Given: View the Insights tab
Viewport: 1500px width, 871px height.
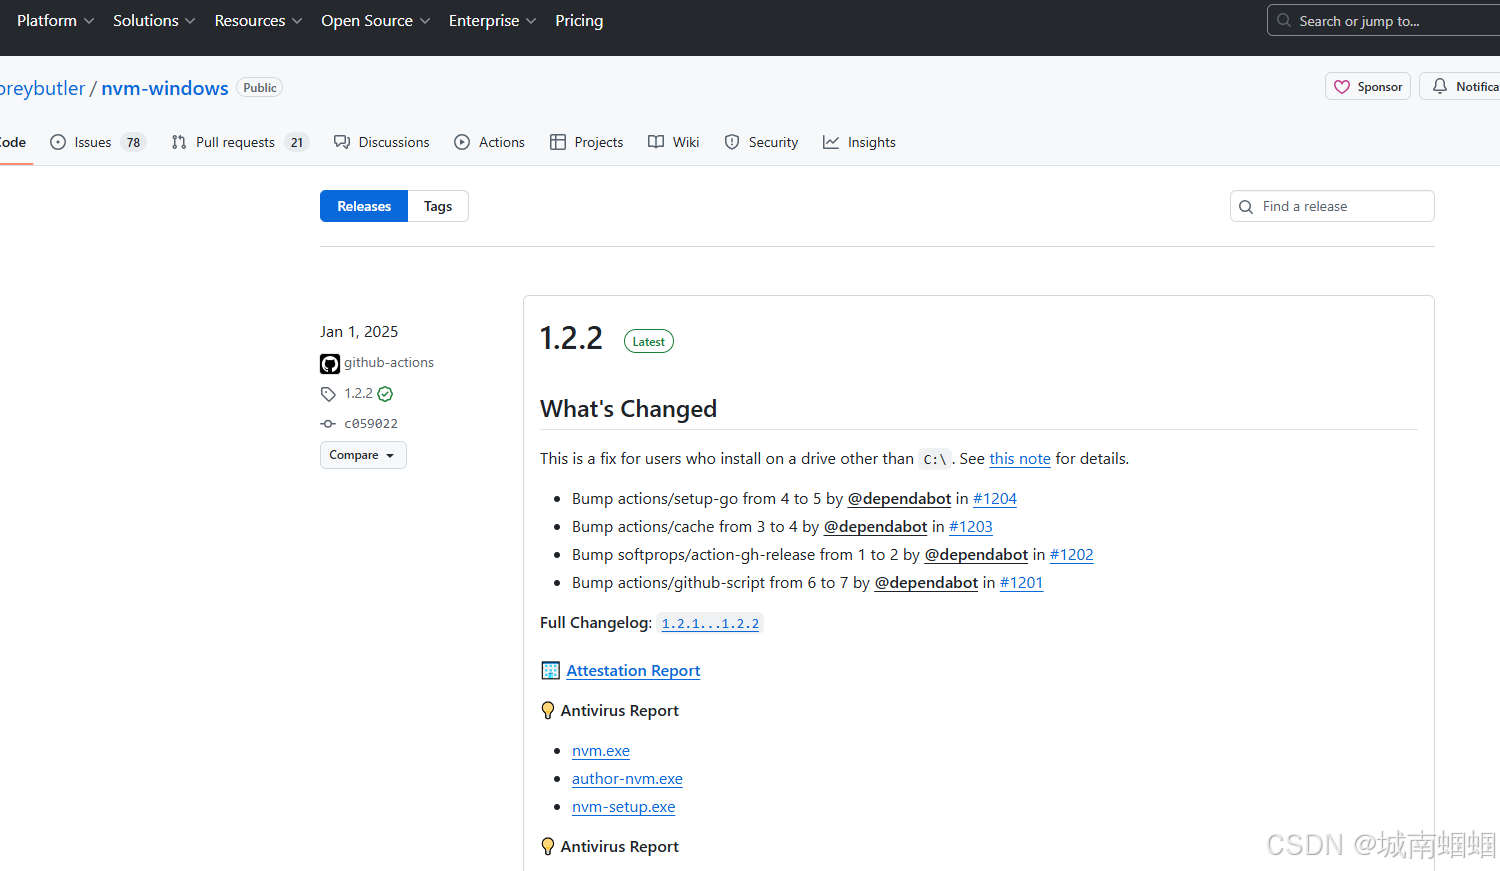Looking at the screenshot, I should [859, 142].
